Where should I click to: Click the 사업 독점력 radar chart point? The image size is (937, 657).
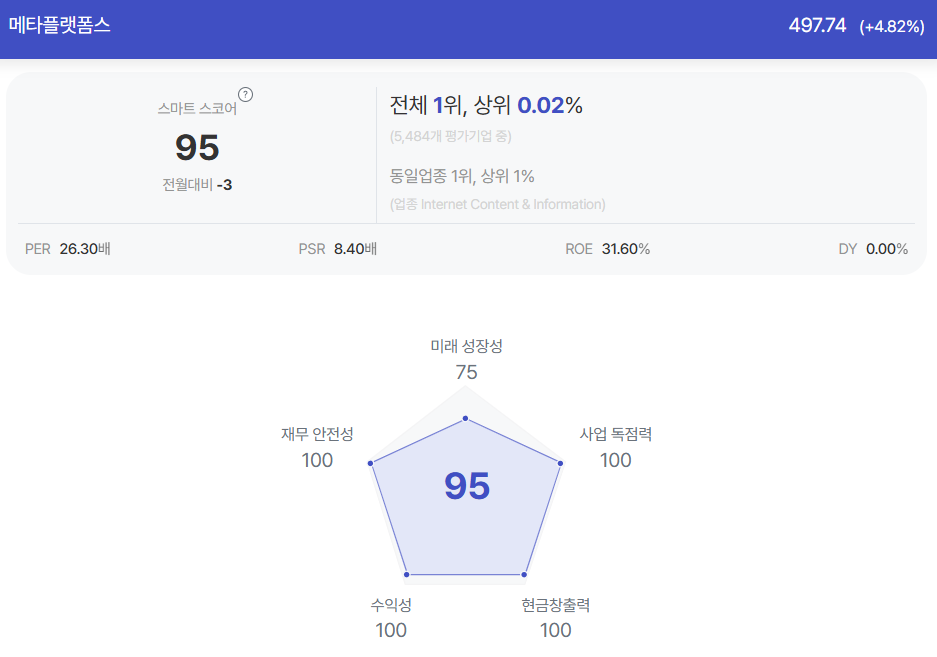(561, 463)
